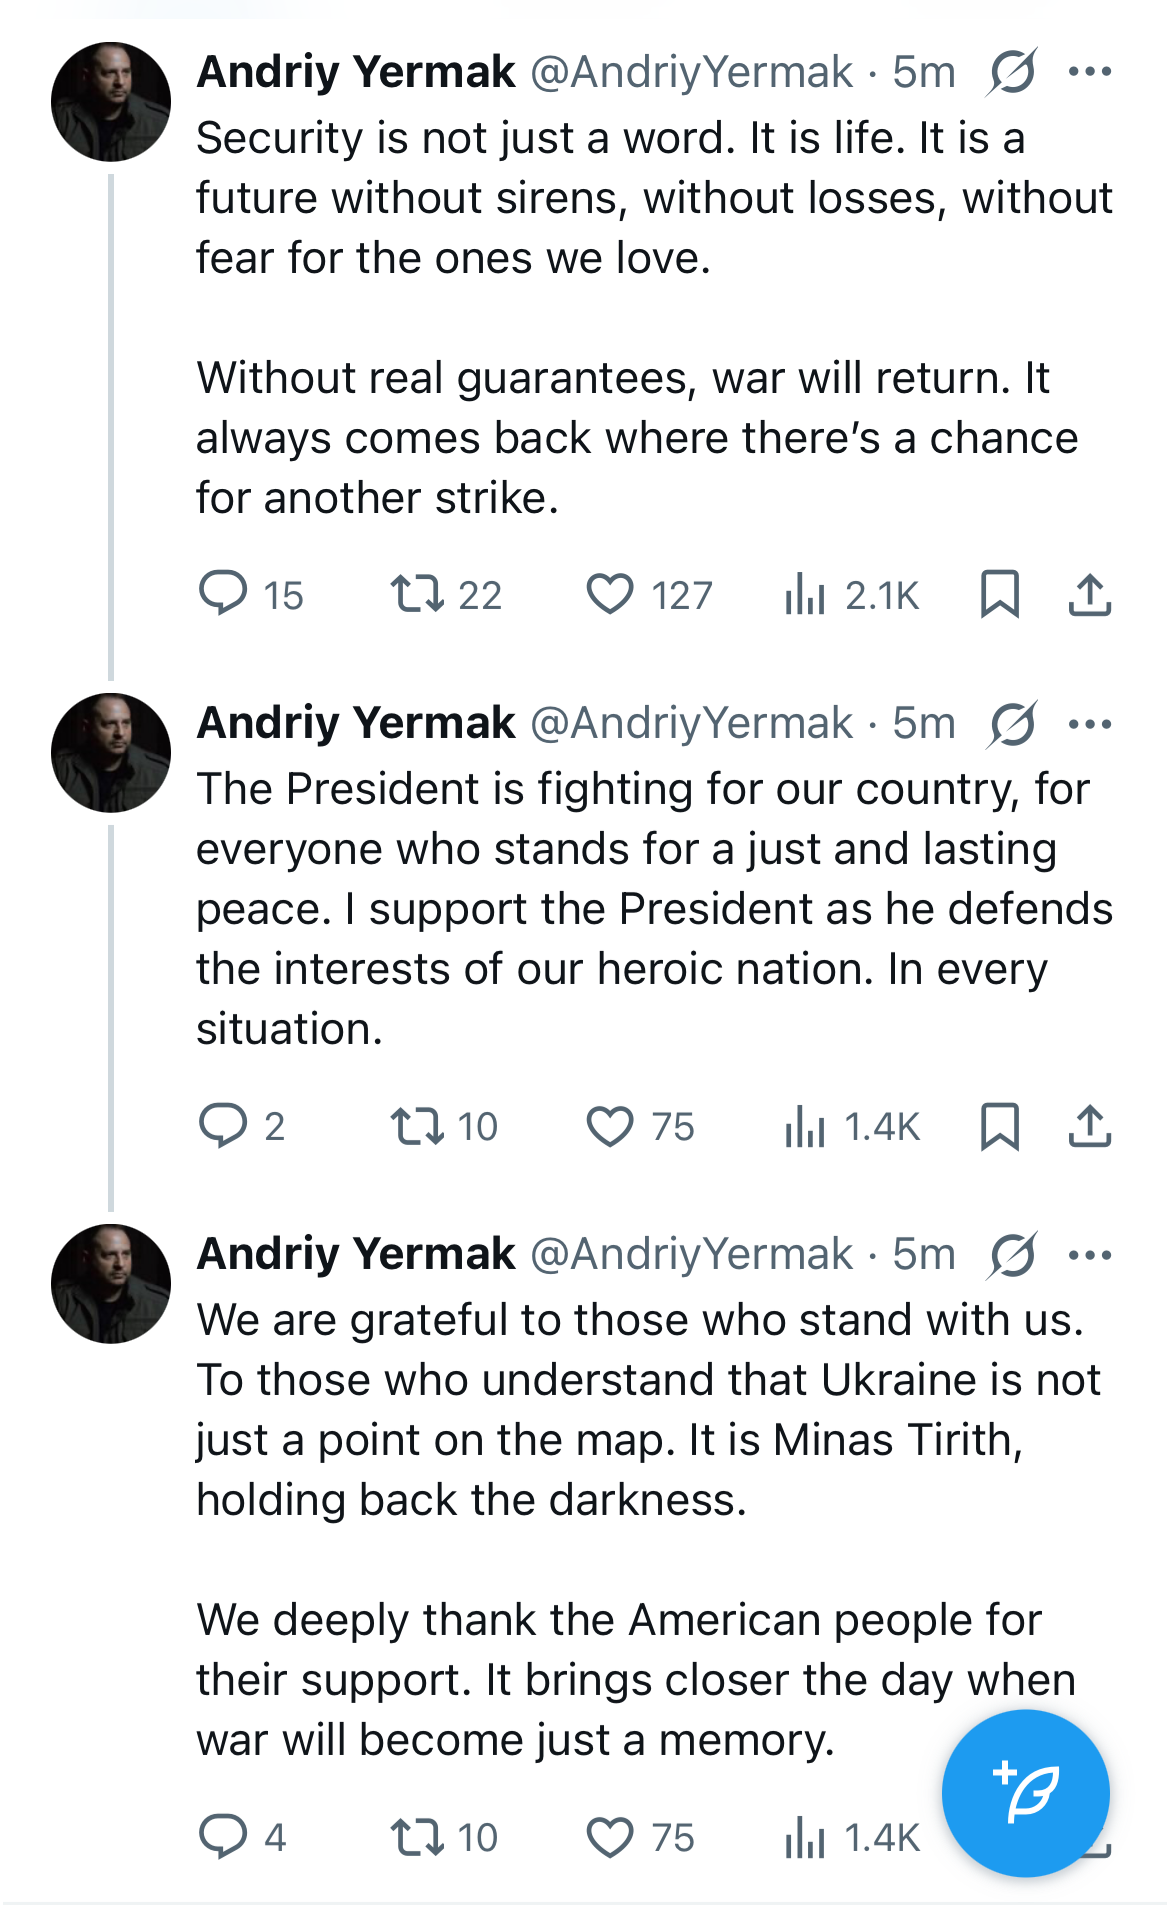1170x1926 pixels.
Task: Reply to the 'Security is not just a word' tweet
Action: pyautogui.click(x=223, y=594)
